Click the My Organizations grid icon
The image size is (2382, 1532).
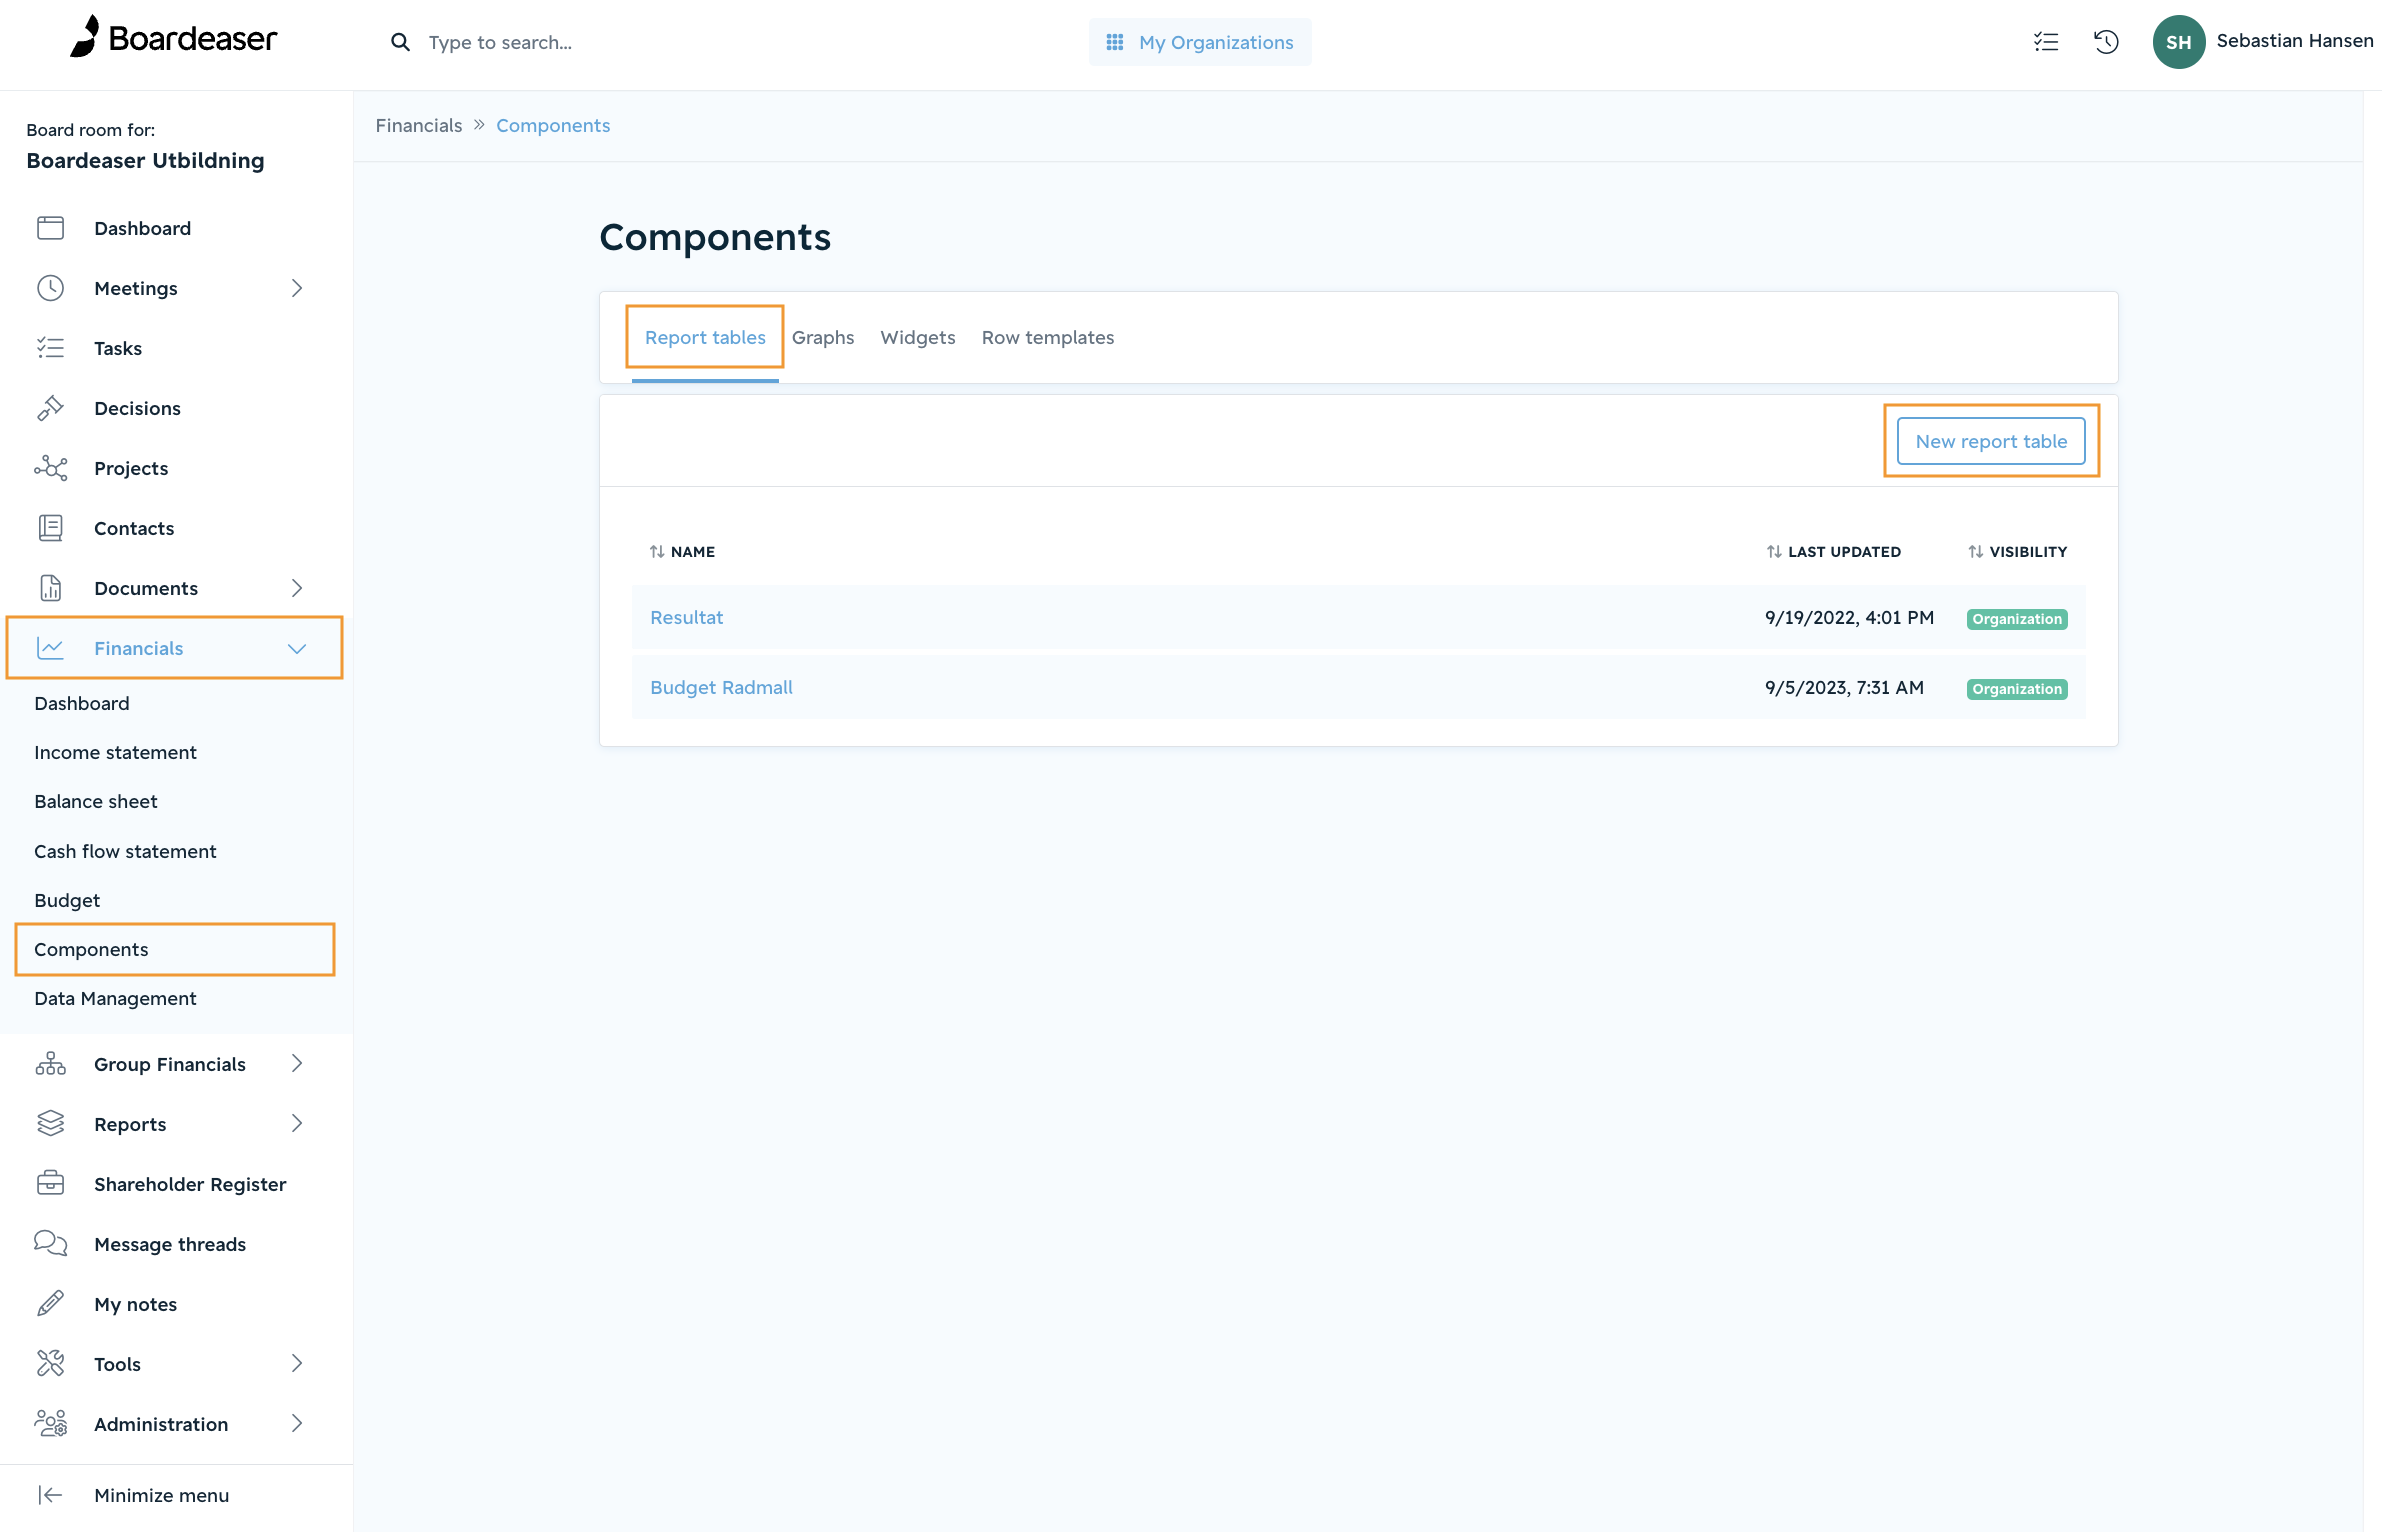(1115, 42)
